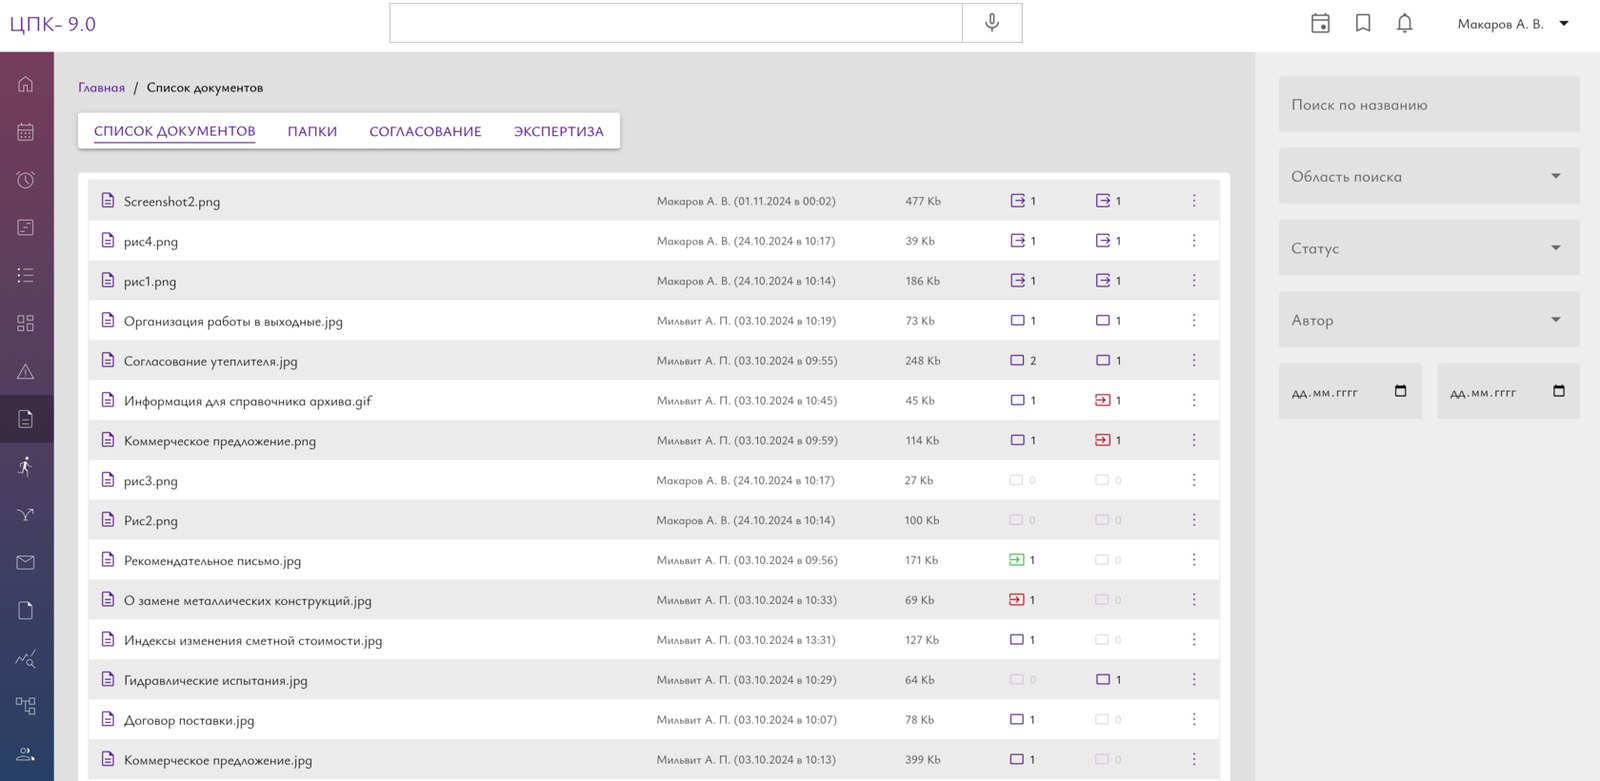Image resolution: width=1600 pixels, height=781 pixels.
Task: Click the hierarchy structure sidebar icon
Action: click(x=26, y=706)
